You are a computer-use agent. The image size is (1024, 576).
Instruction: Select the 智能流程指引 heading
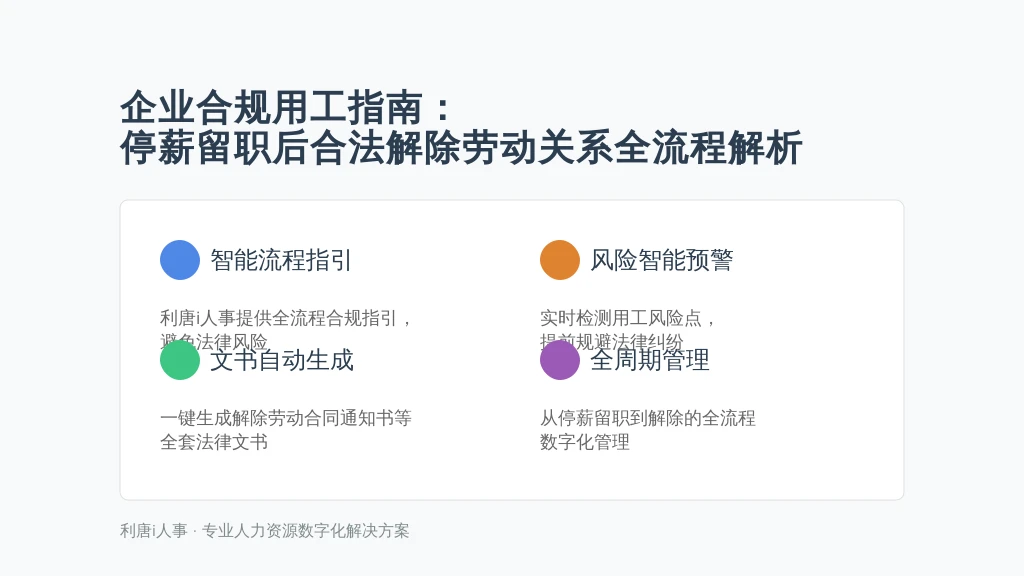point(281,260)
